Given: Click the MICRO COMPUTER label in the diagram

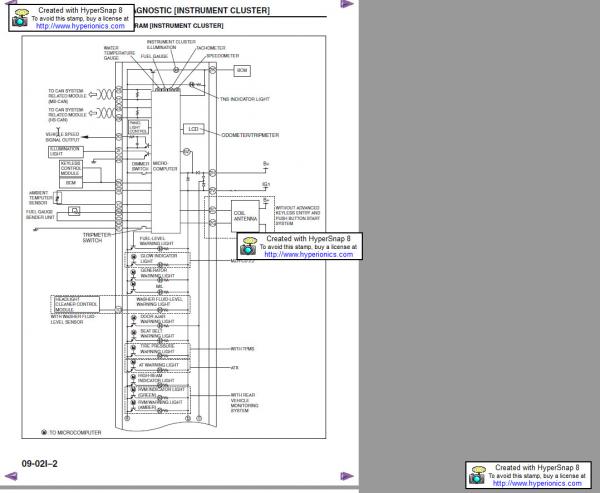Looking at the screenshot, I should pyautogui.click(x=166, y=166).
